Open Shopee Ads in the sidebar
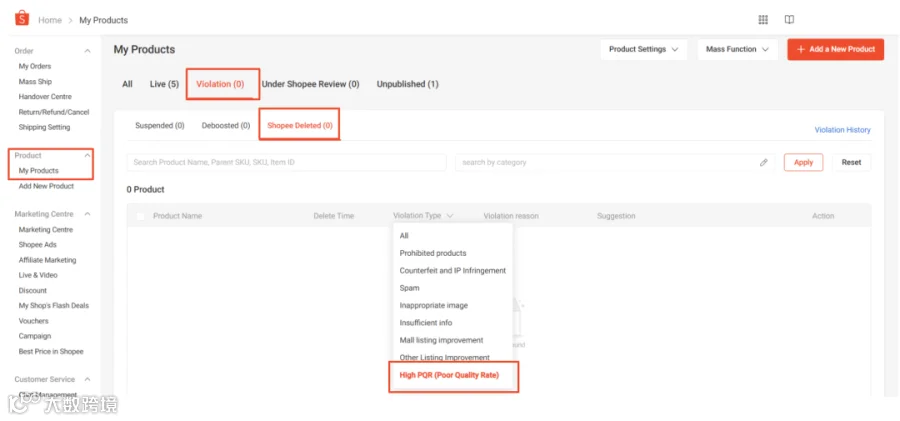Viewport: 900px width, 421px height. click(x=37, y=245)
